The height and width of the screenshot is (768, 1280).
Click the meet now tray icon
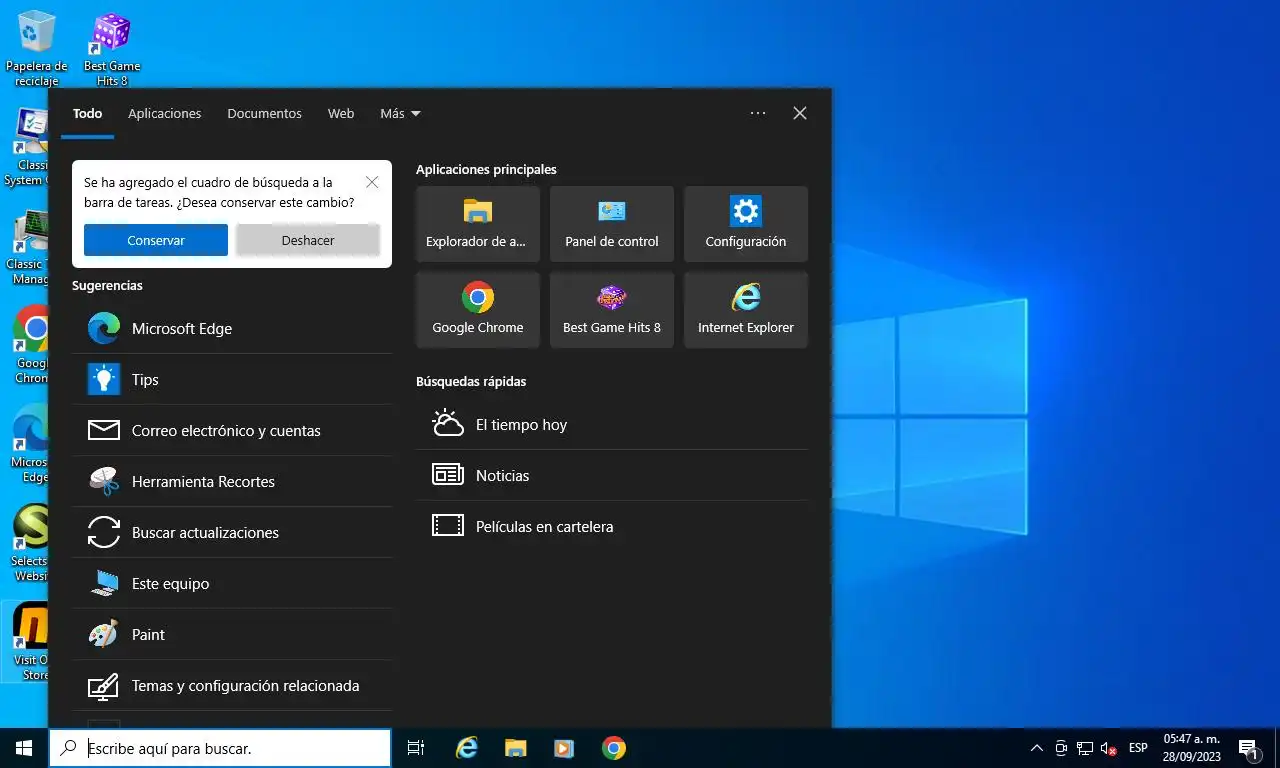[1061, 748]
